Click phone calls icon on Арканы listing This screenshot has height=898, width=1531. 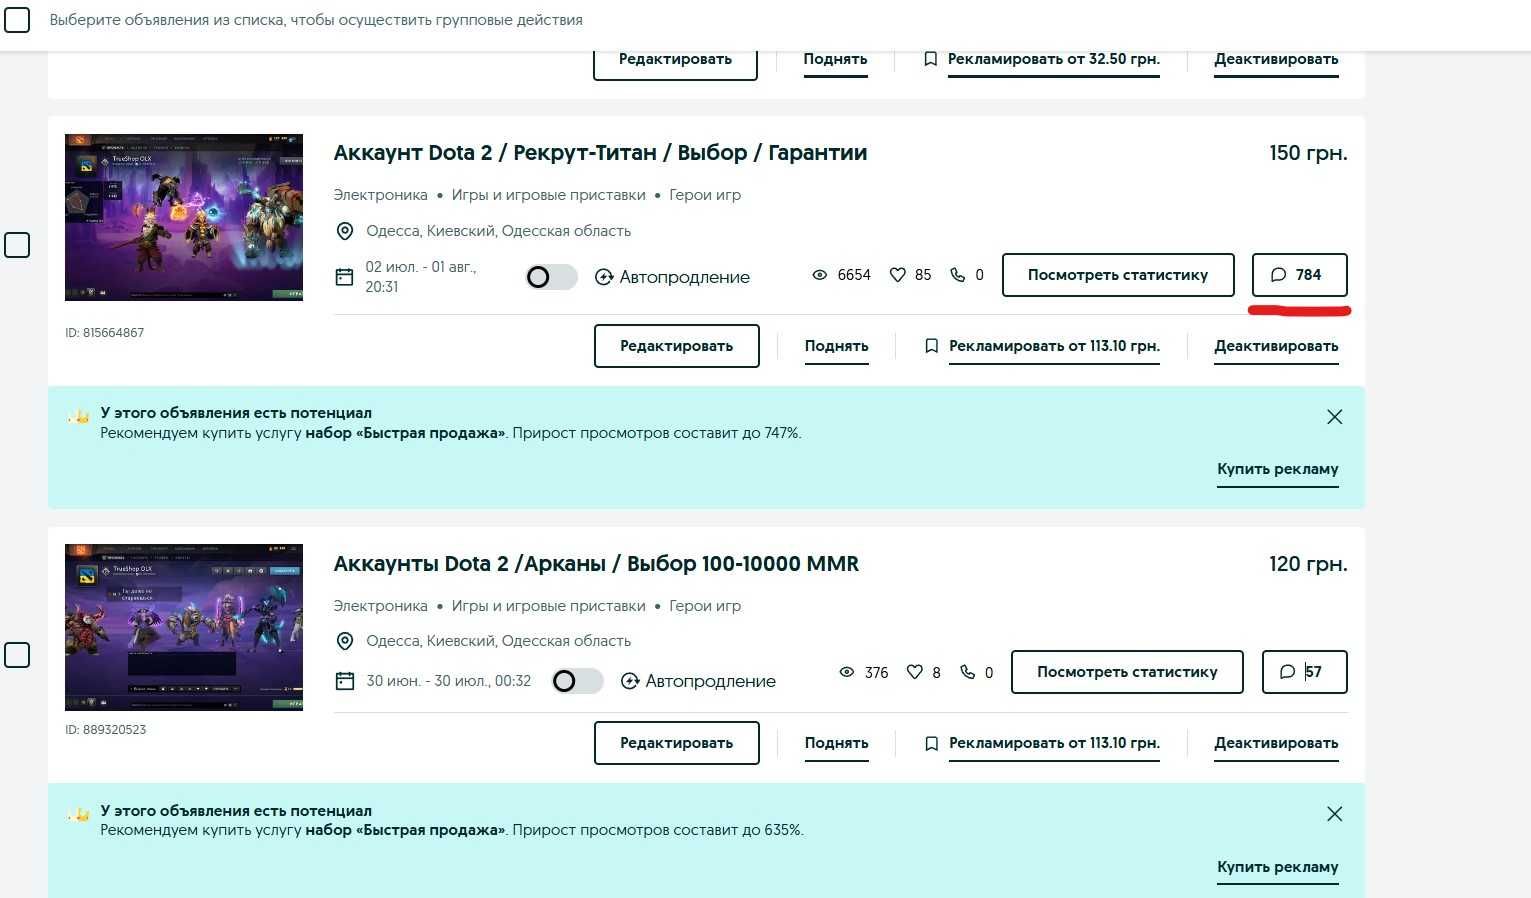967,672
